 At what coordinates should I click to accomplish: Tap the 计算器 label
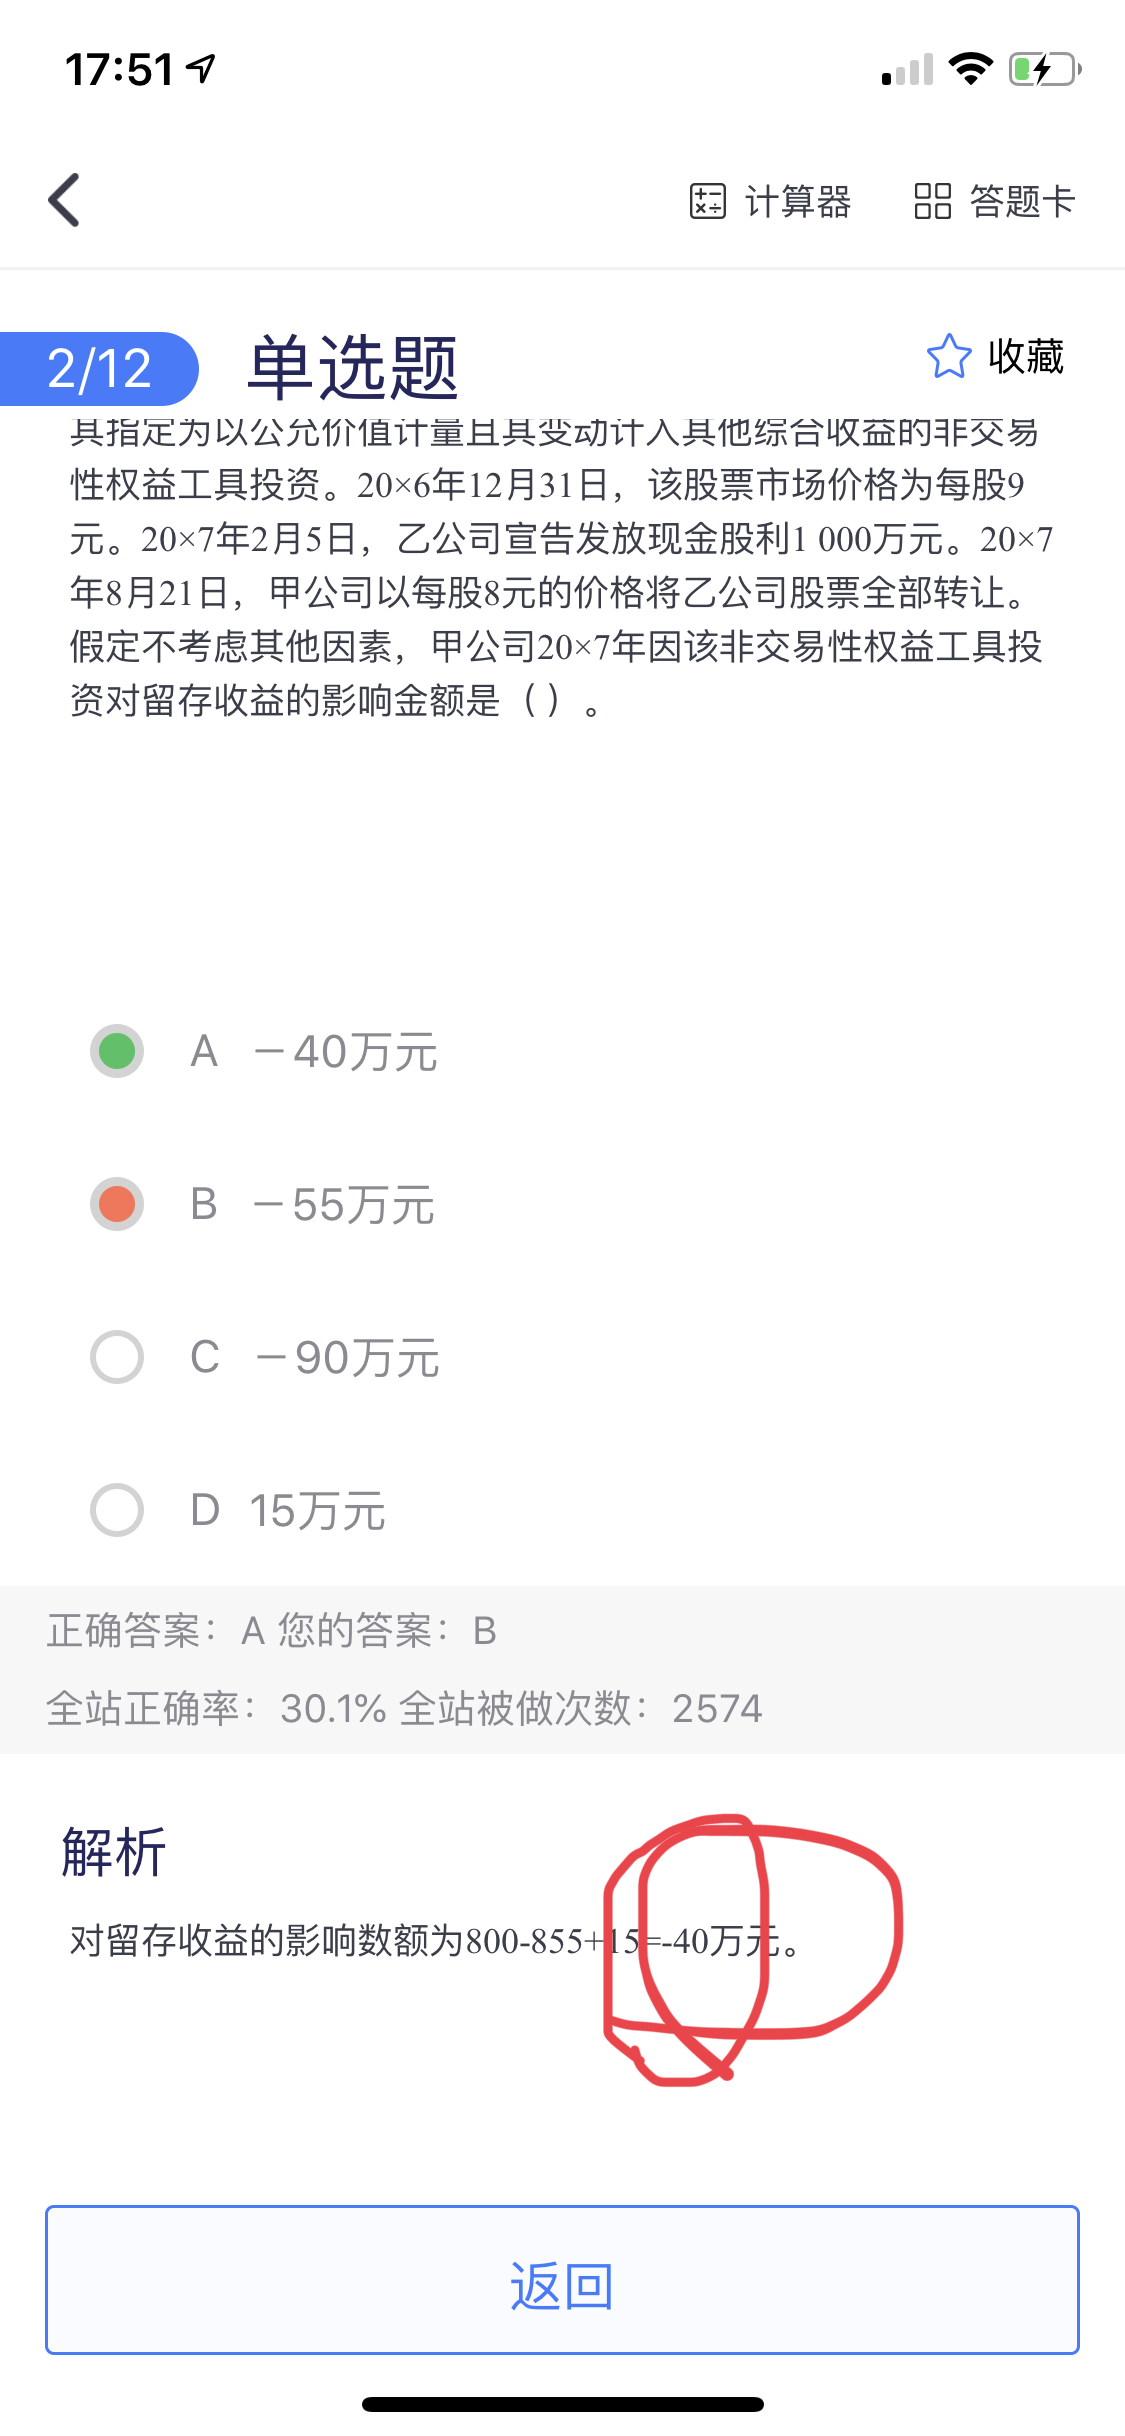[798, 201]
